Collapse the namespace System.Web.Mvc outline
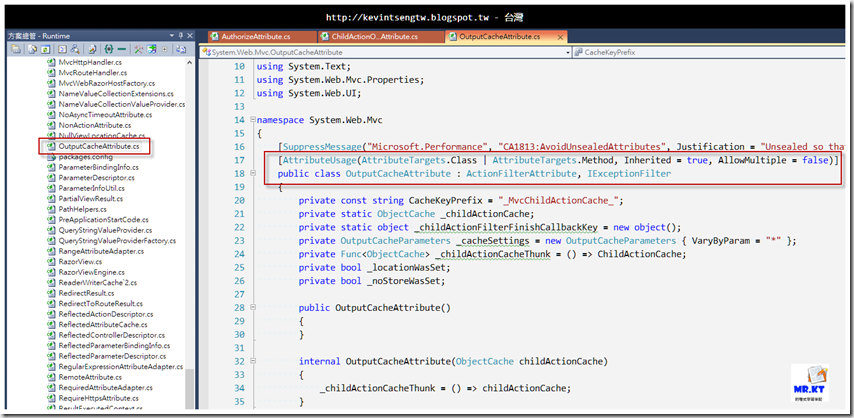The width and height of the screenshot is (854, 418). pyautogui.click(x=252, y=120)
